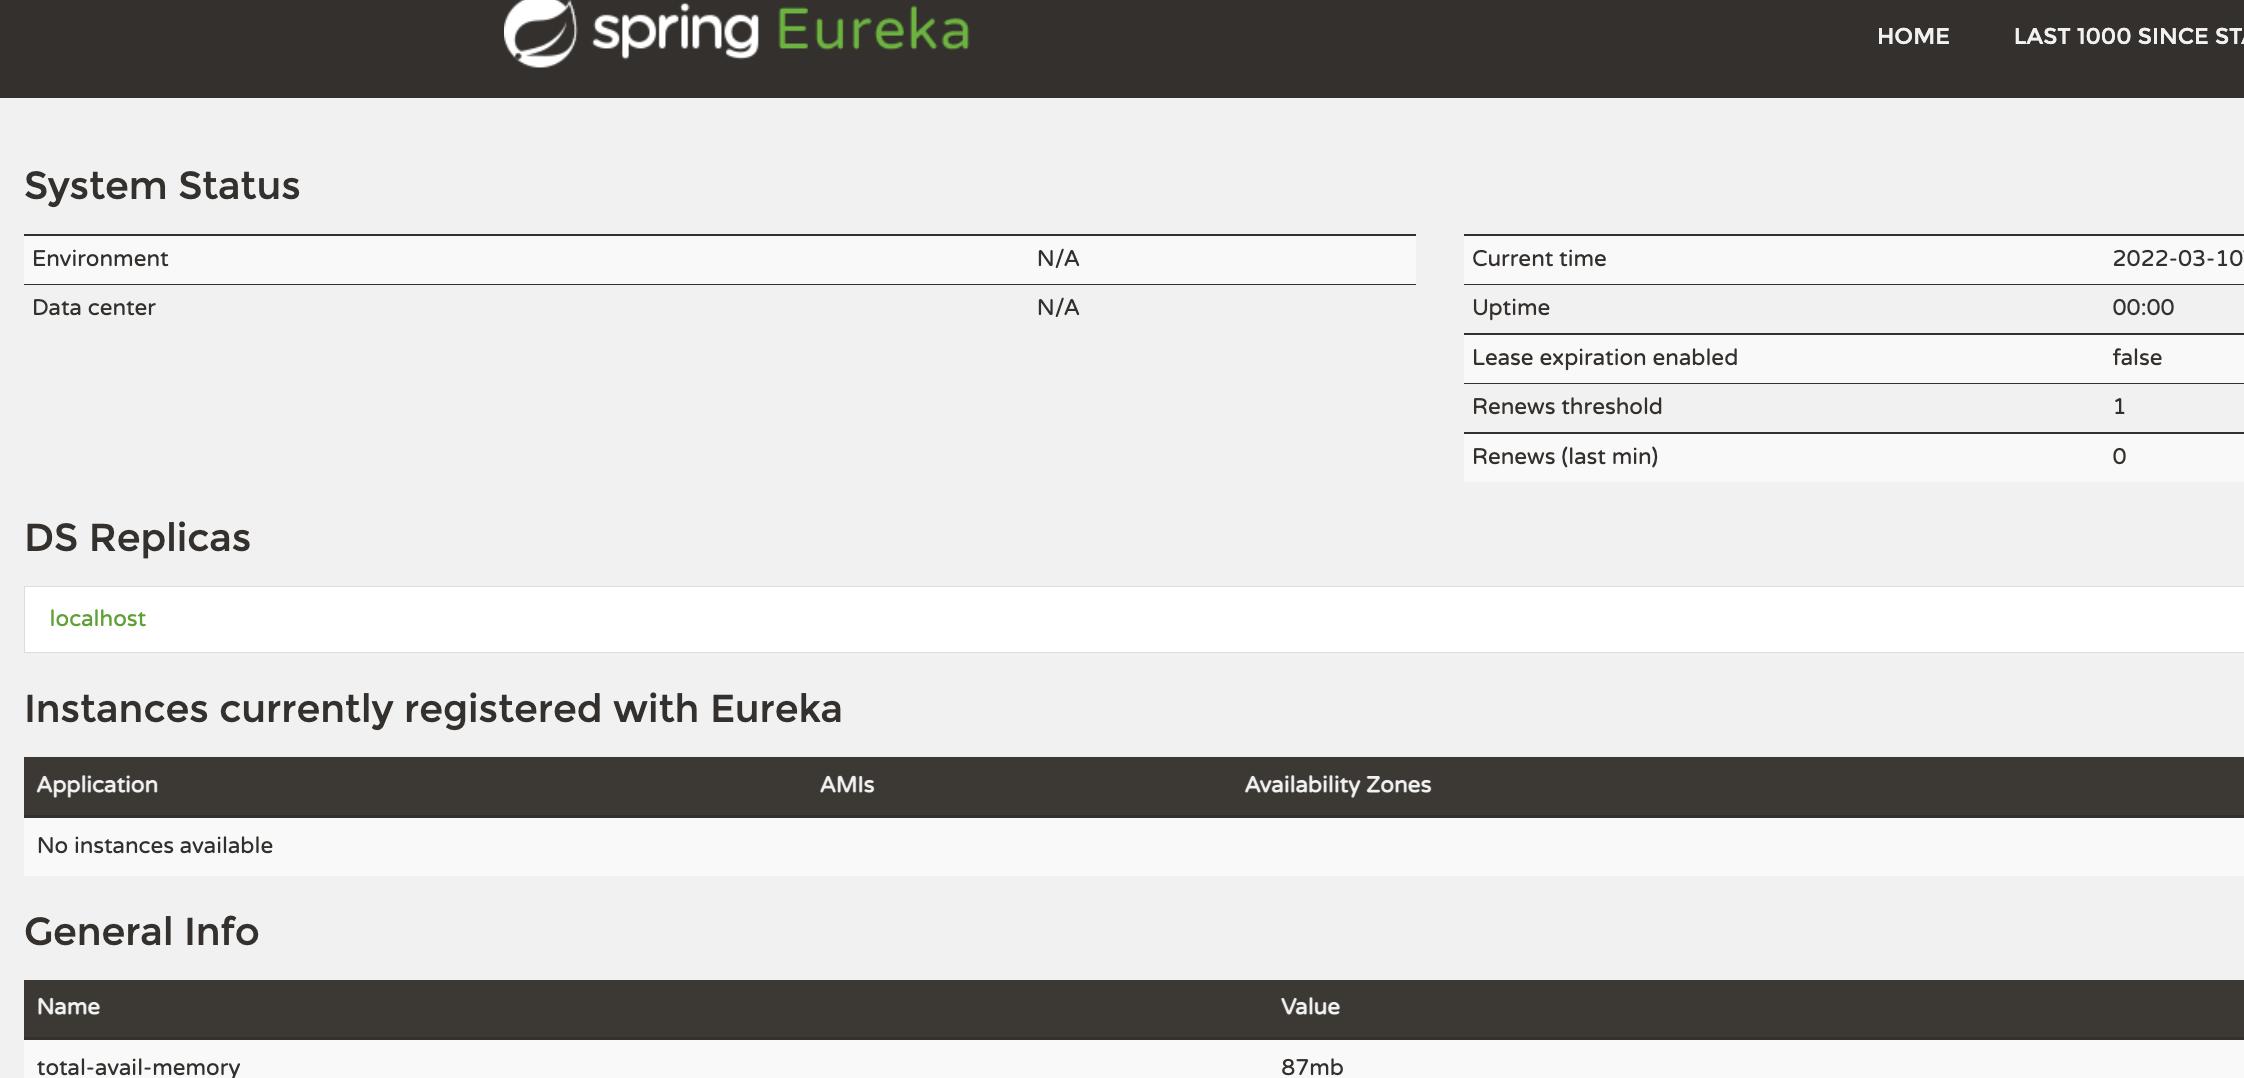Follow the localhost replica link
Image resolution: width=2244 pixels, height=1078 pixels.
point(98,618)
